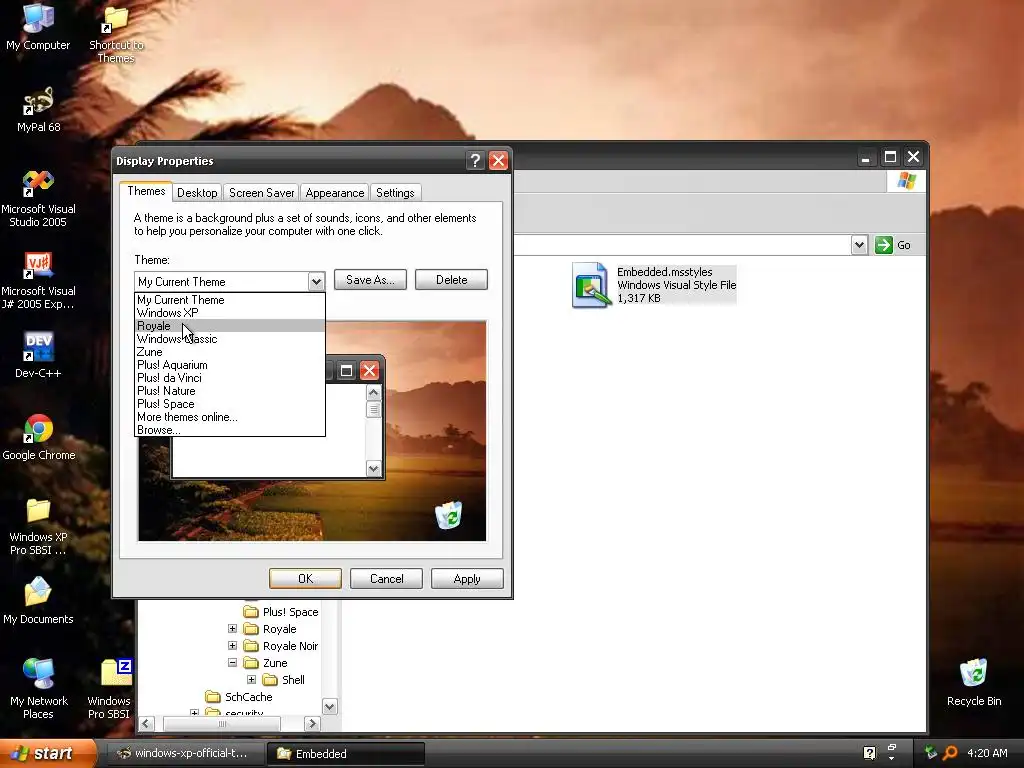Choose Plus! Aquarium from the theme list
The height and width of the screenshot is (768, 1024).
pyautogui.click(x=230, y=365)
